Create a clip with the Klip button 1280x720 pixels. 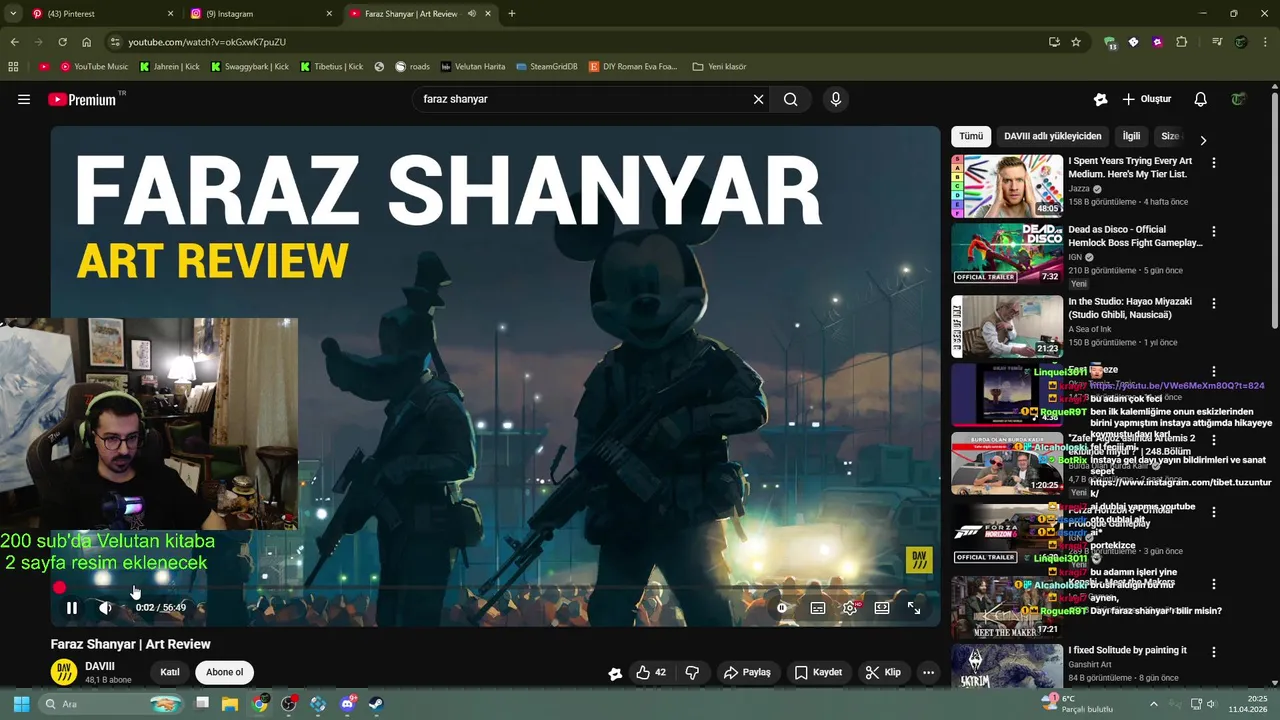pos(883,672)
